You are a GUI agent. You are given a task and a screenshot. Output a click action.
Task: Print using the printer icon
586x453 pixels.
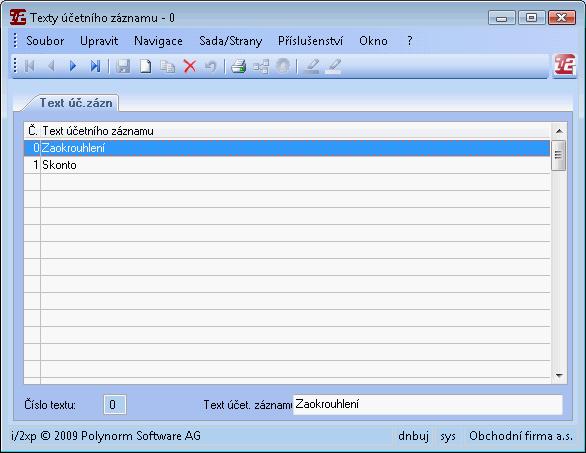tap(238, 66)
